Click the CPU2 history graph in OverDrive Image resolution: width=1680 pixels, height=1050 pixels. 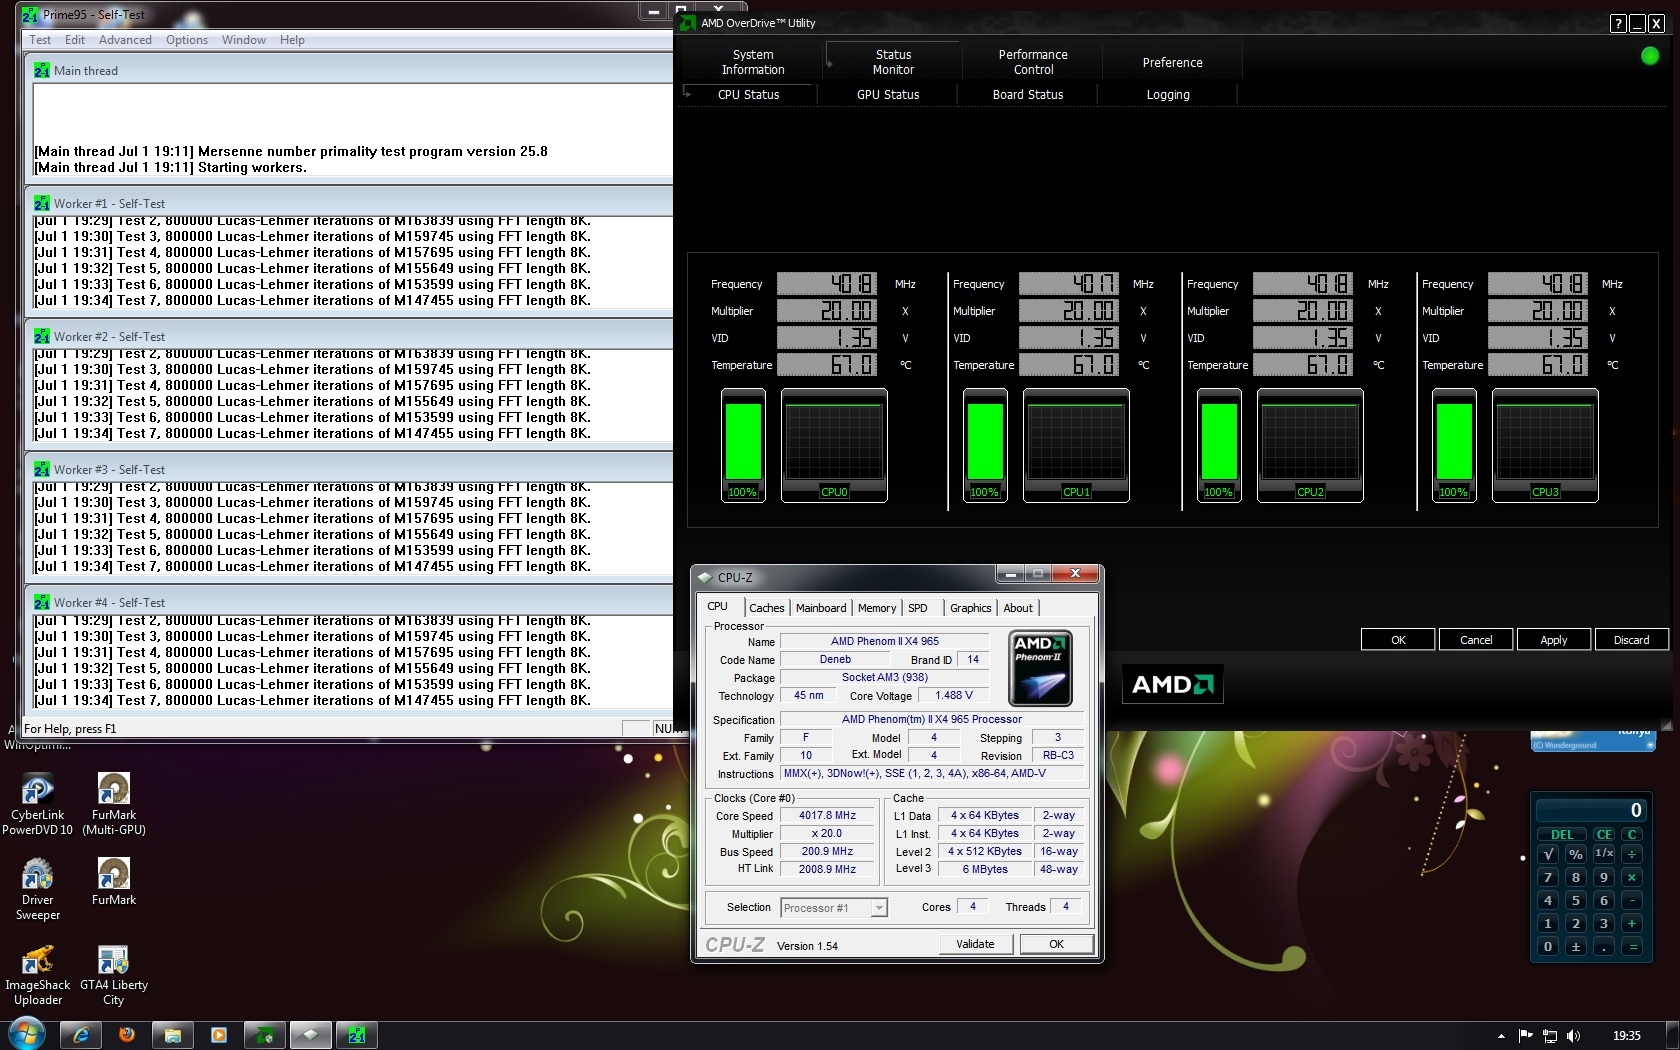[1310, 445]
